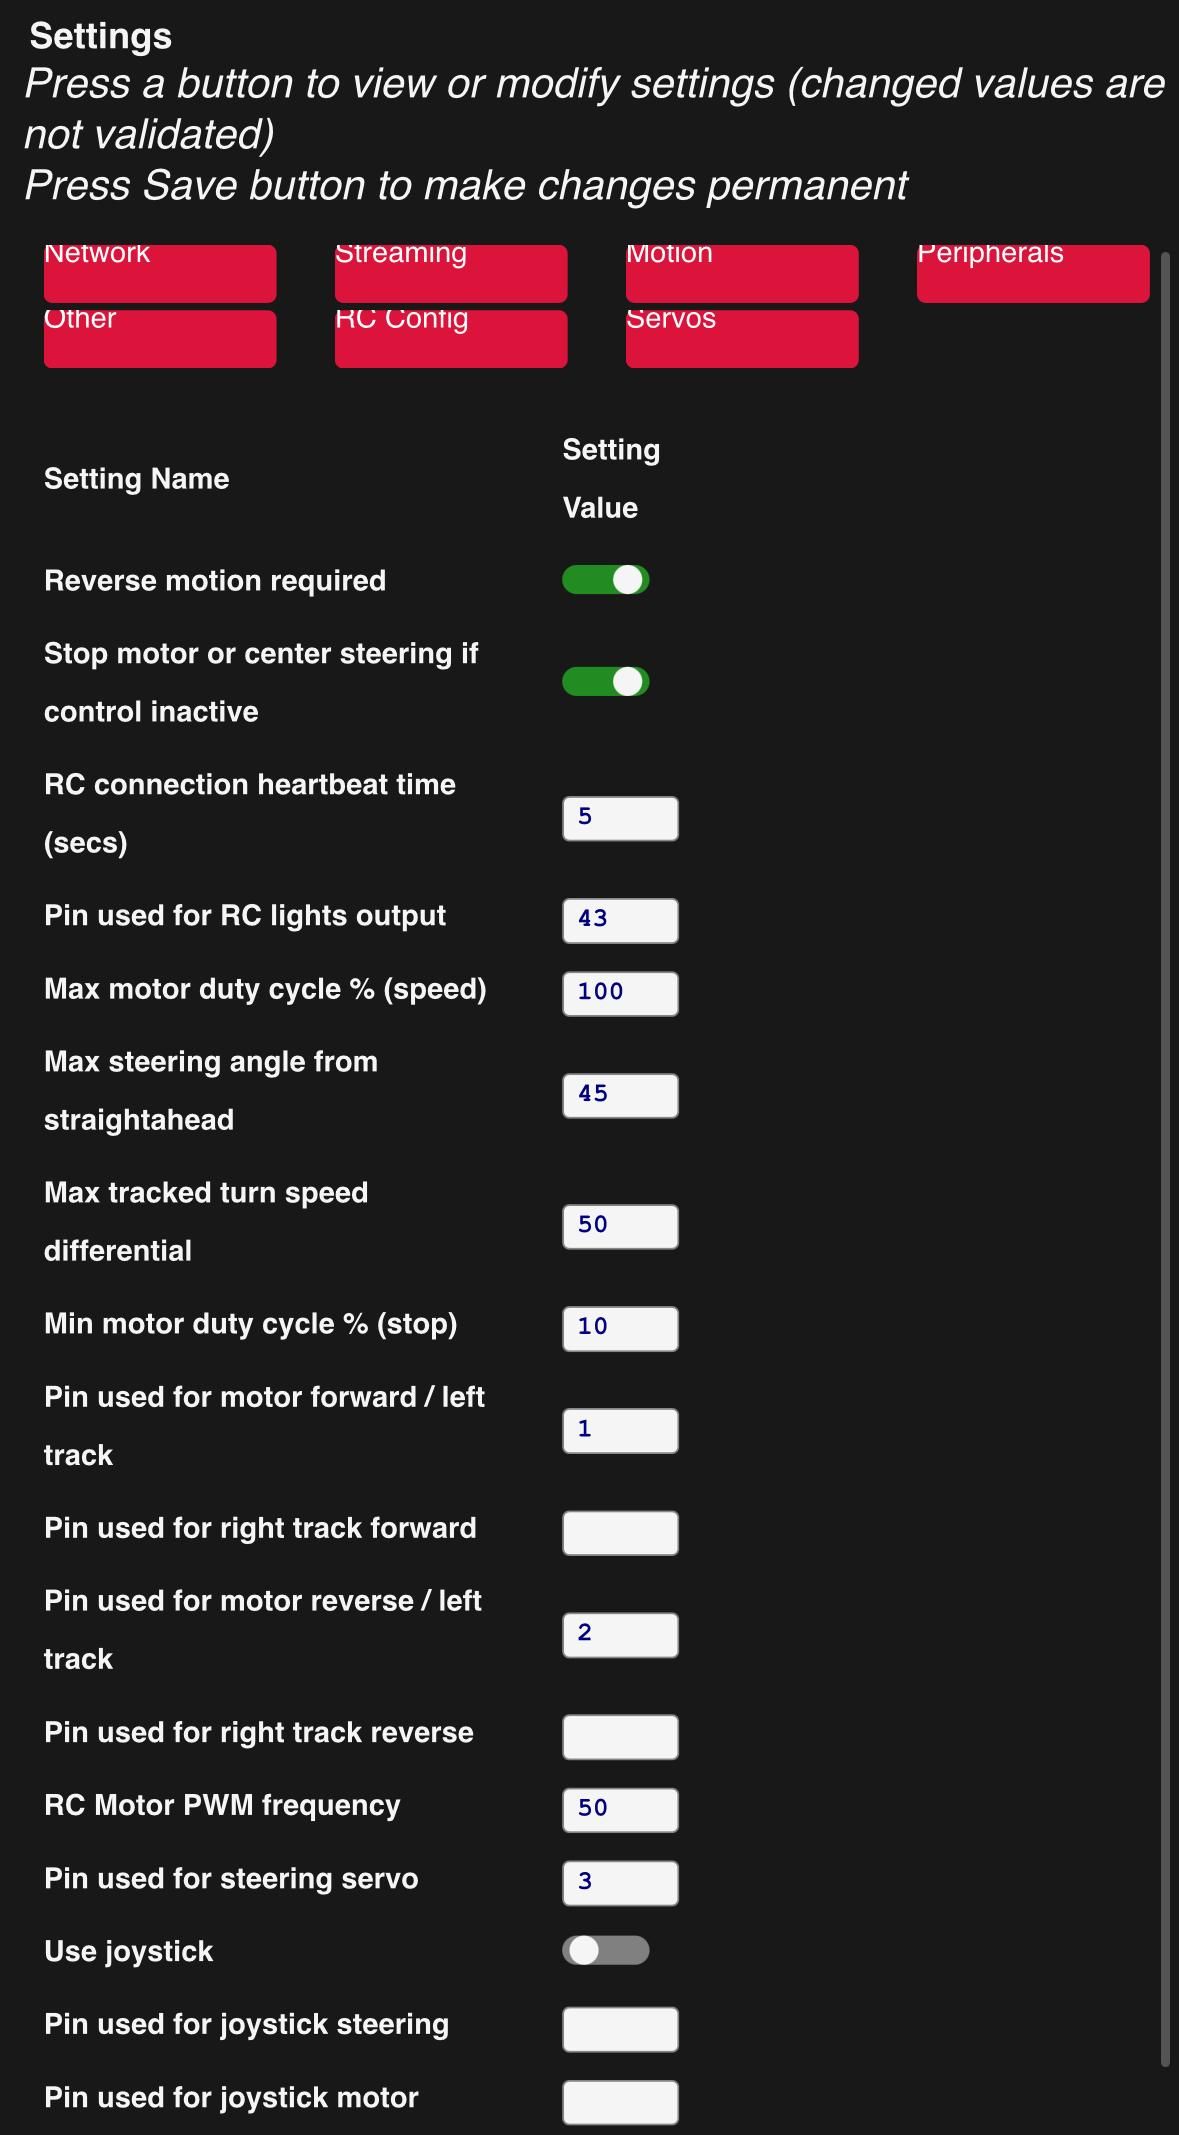This screenshot has width=1179, height=2135.
Task: Open the Servos settings section
Action: [x=742, y=339]
